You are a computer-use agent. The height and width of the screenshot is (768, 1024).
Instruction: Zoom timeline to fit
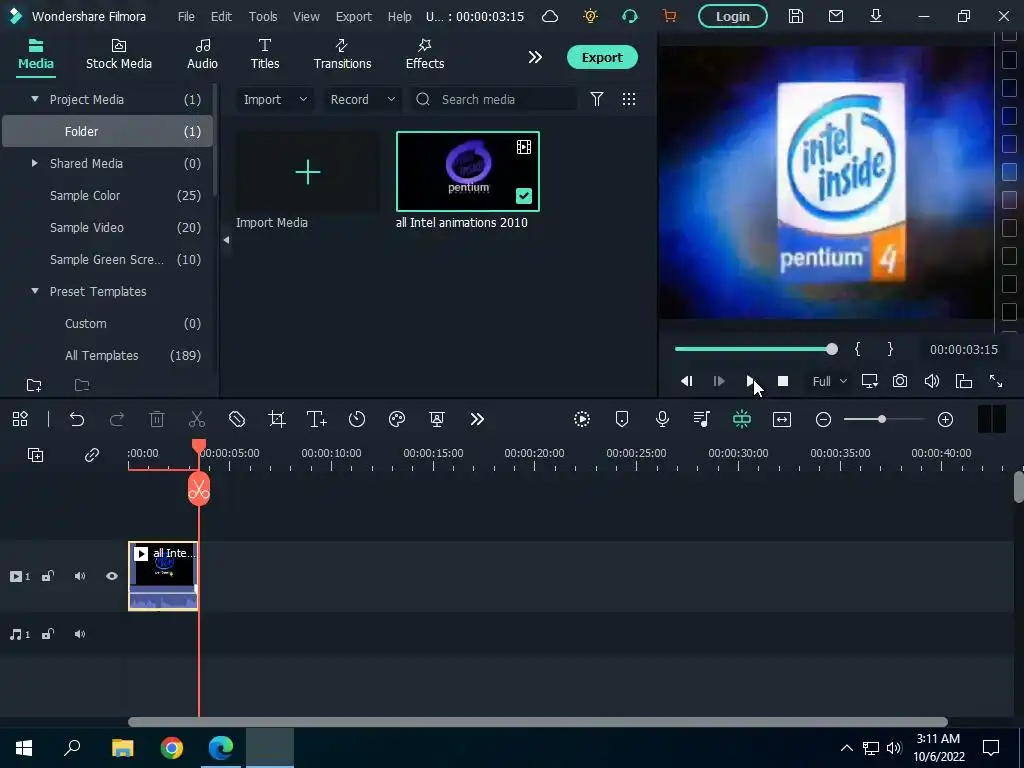pyautogui.click(x=782, y=419)
